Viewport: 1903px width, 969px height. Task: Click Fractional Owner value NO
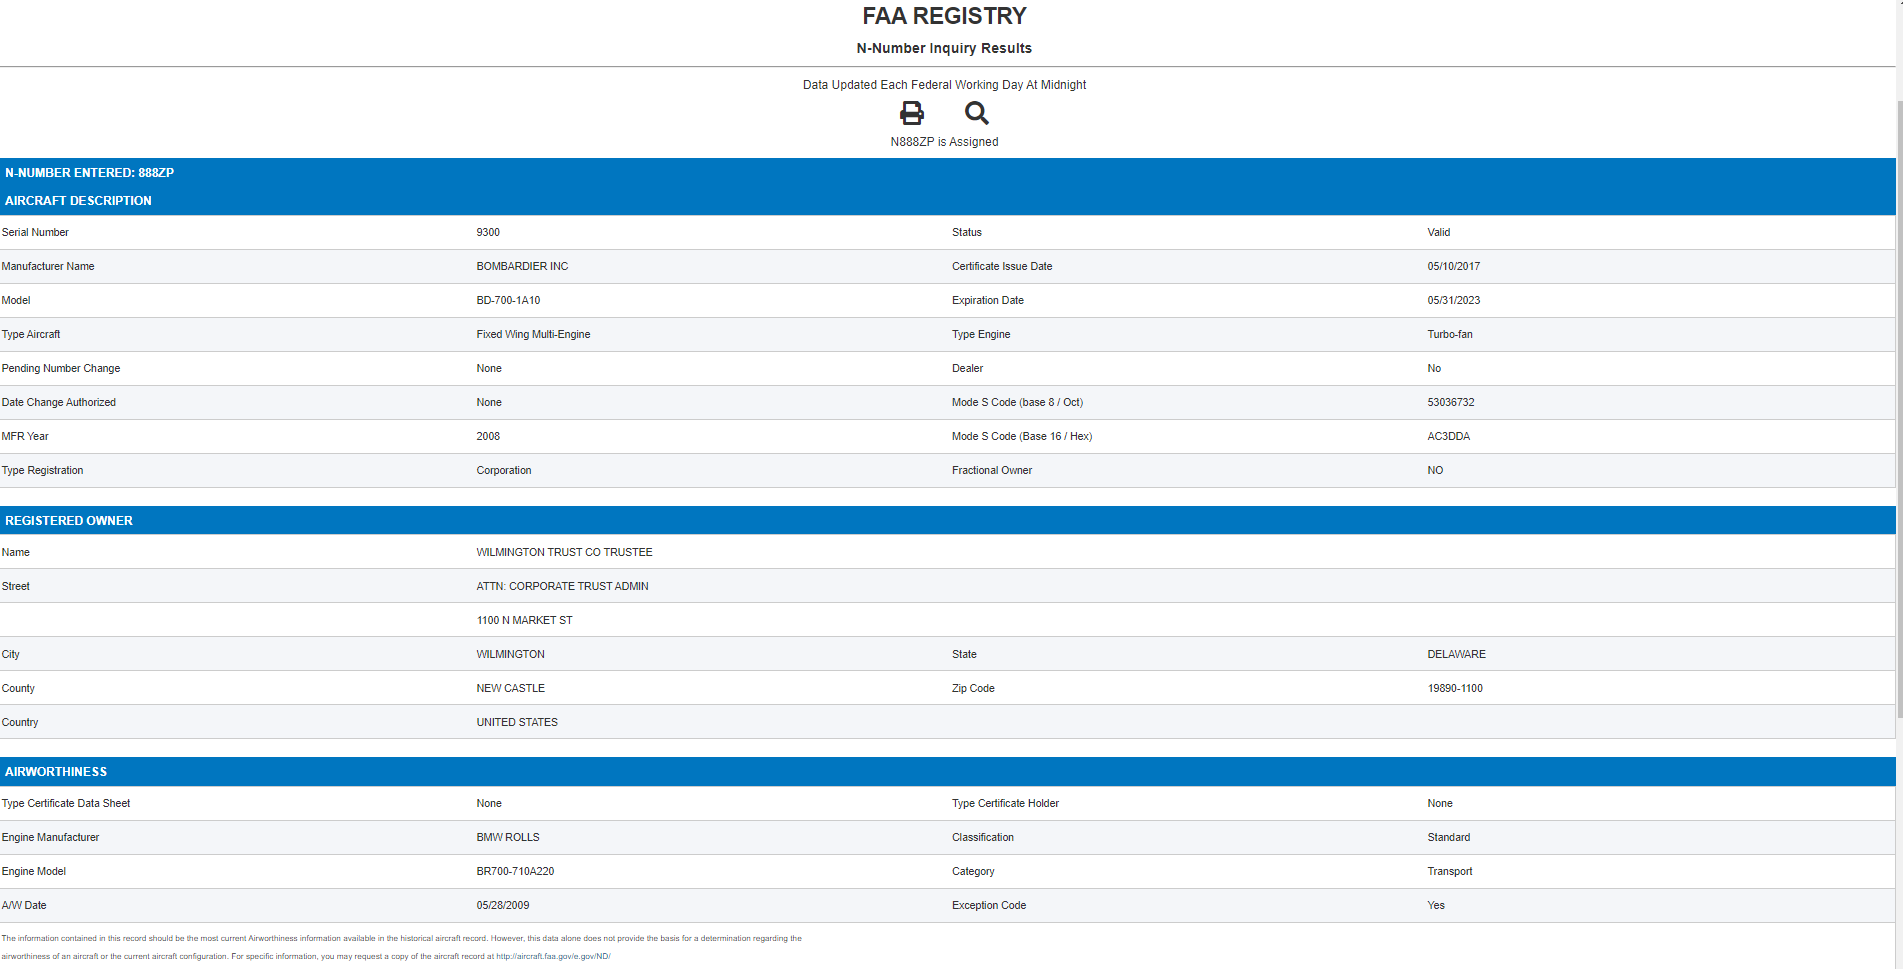[x=1435, y=470]
